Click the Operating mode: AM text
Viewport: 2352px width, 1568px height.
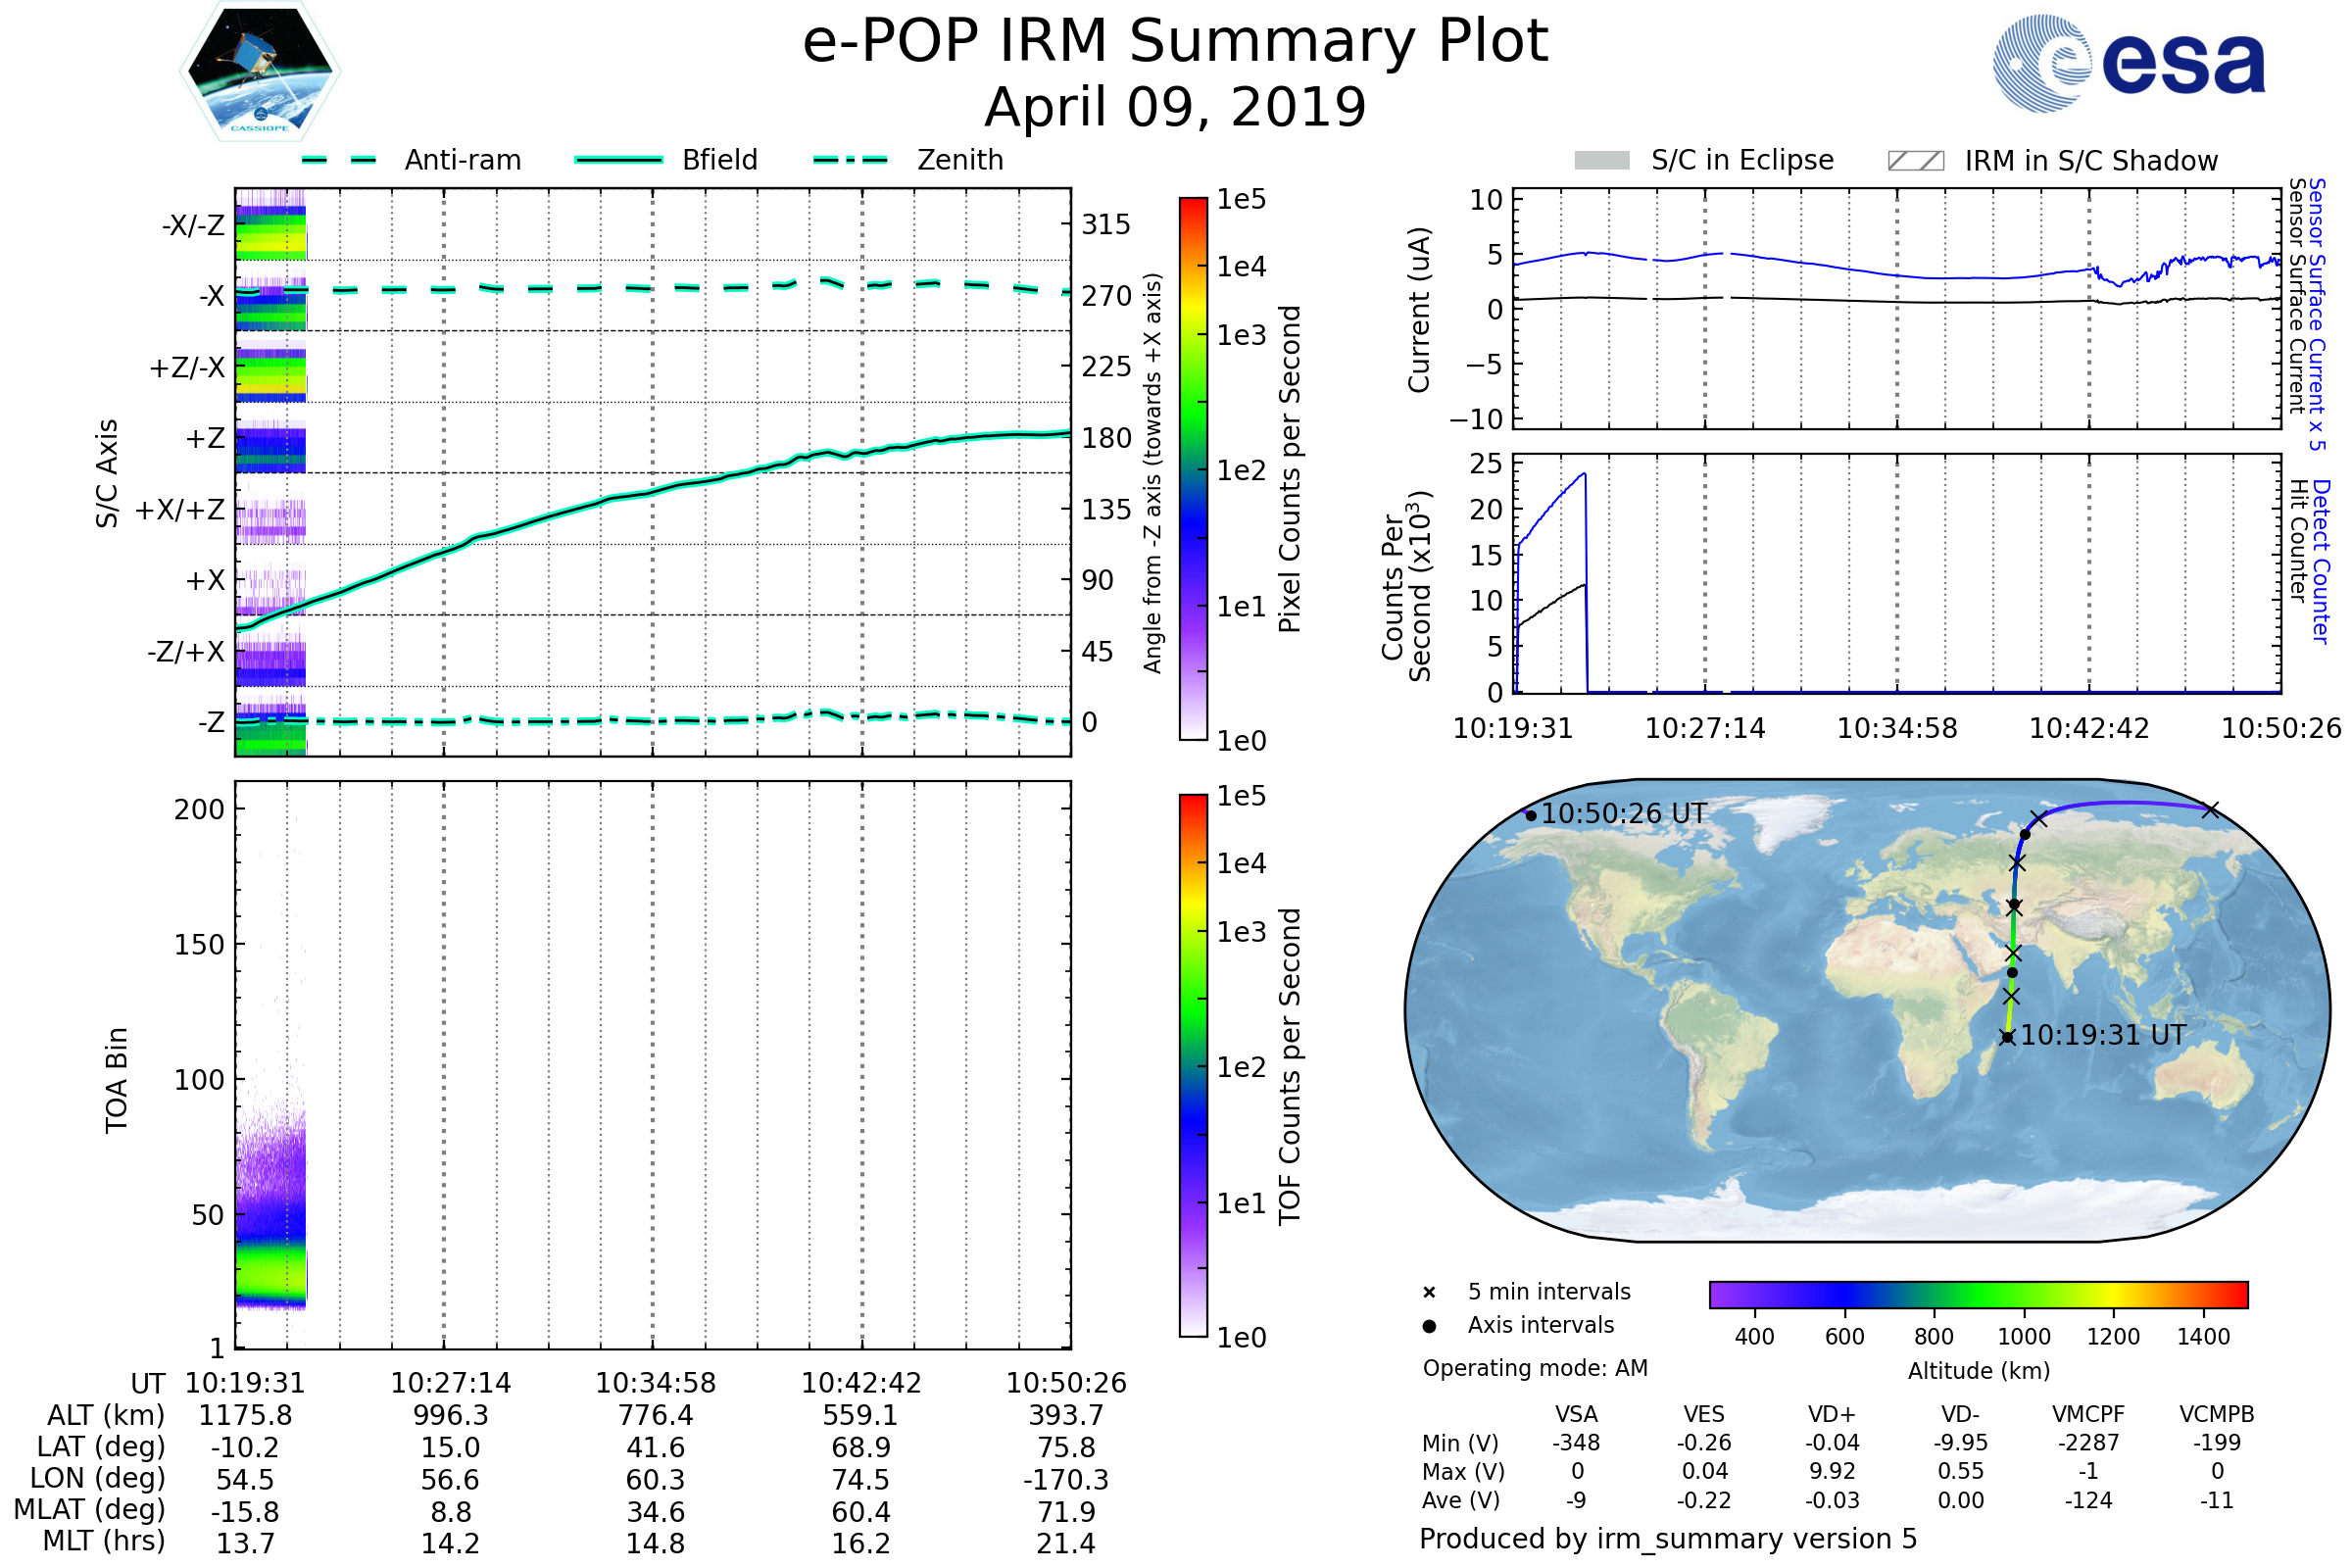click(x=1535, y=1368)
